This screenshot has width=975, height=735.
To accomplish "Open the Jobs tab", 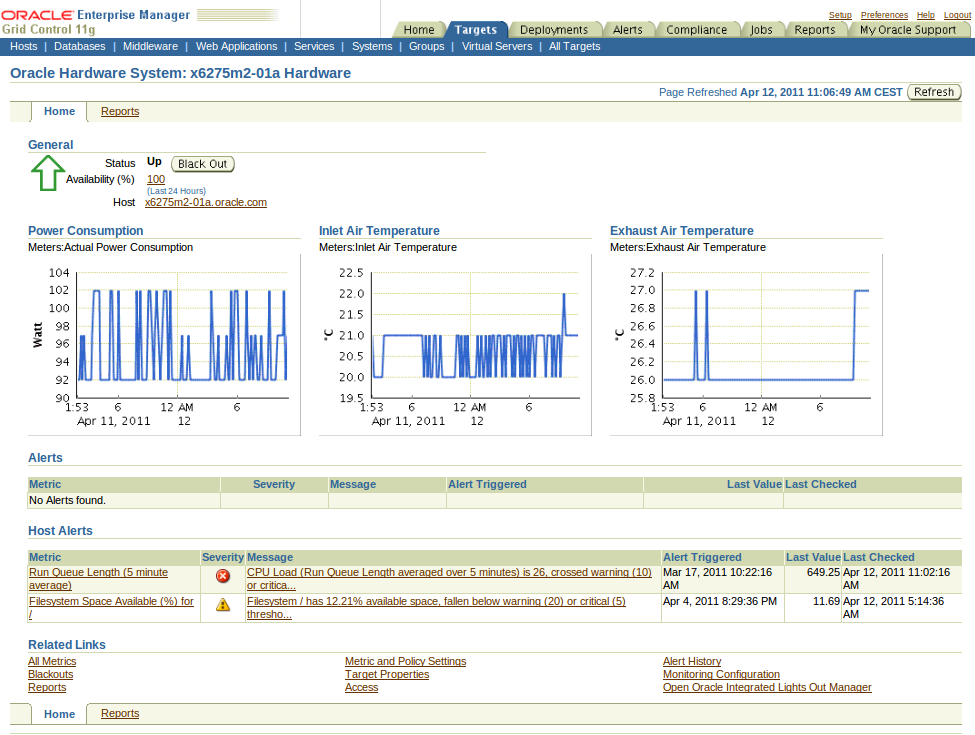I will tap(761, 29).
